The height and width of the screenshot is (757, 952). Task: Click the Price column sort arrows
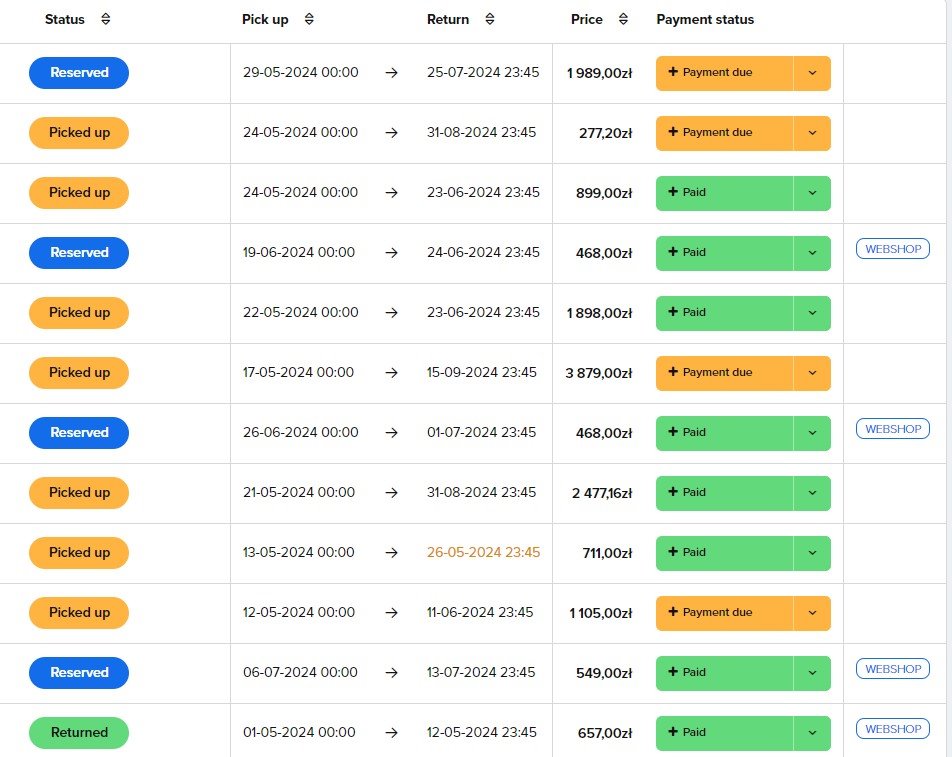click(624, 19)
